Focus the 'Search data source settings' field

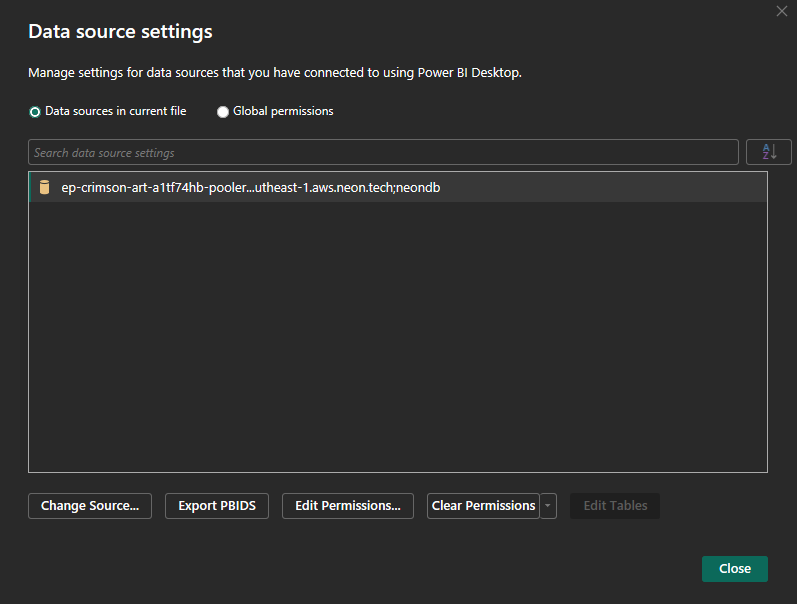tap(383, 153)
